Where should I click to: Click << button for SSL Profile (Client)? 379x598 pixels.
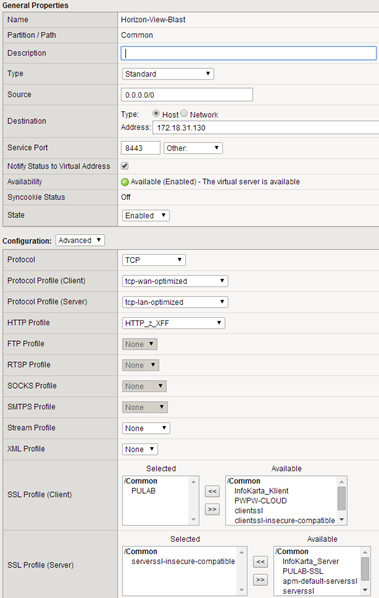(x=212, y=491)
